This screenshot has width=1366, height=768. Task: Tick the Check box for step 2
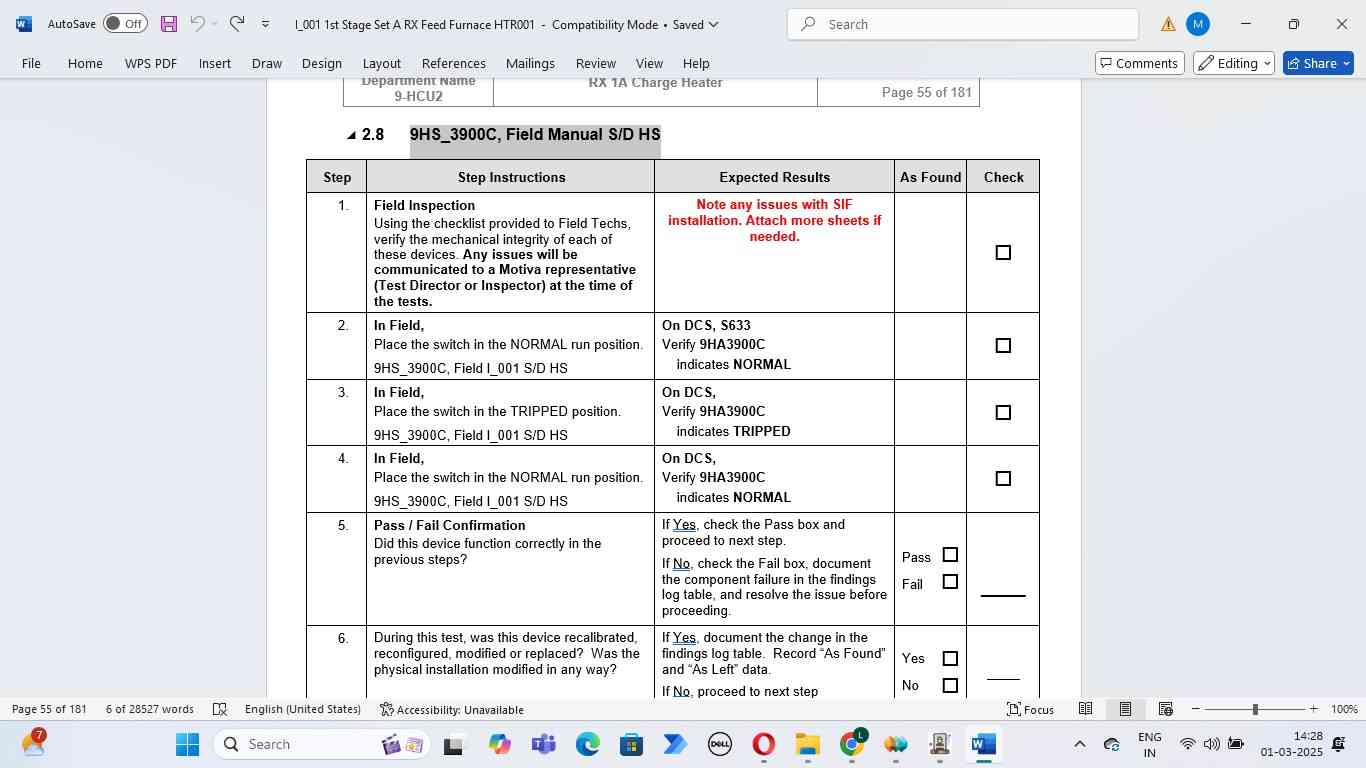[x=1003, y=346]
